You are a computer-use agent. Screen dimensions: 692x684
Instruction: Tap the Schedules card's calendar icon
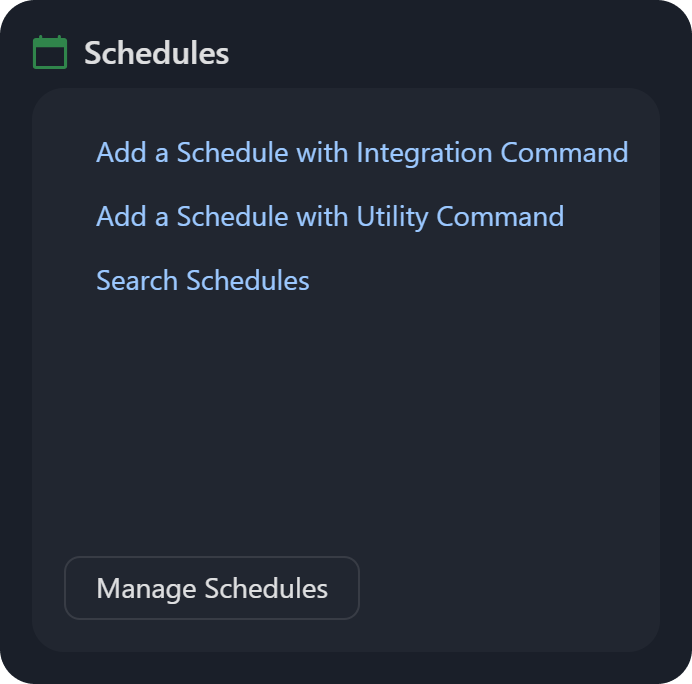[x=50, y=53]
